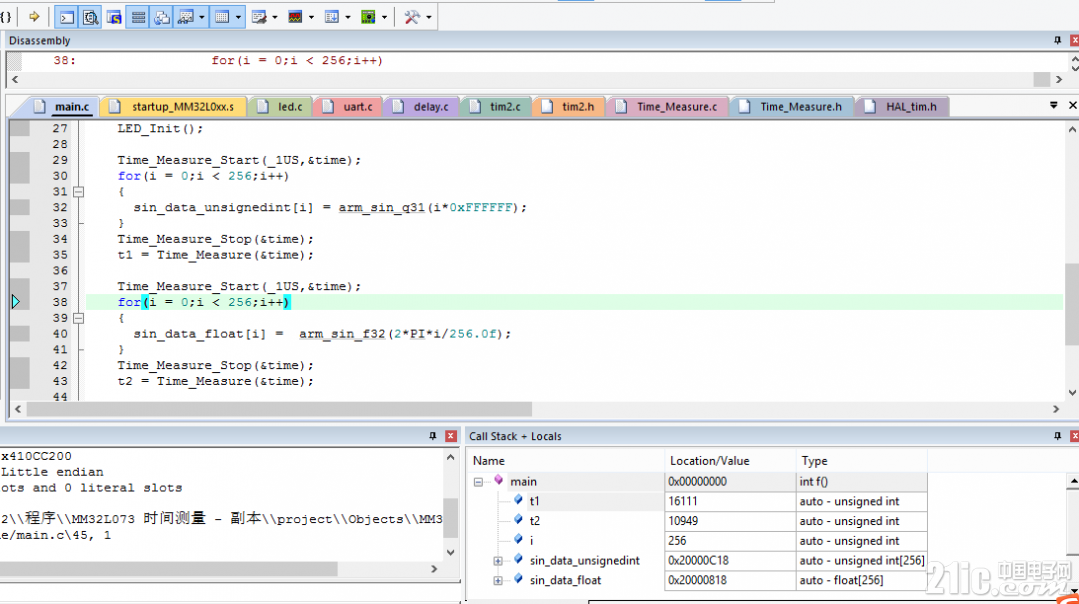Toggle the pin on the Disassembly panel

tap(1058, 41)
